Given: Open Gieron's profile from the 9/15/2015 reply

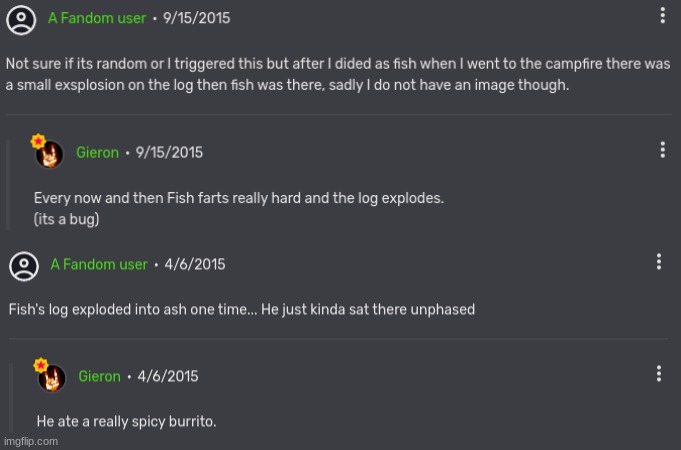Looking at the screenshot, I should click(98, 152).
